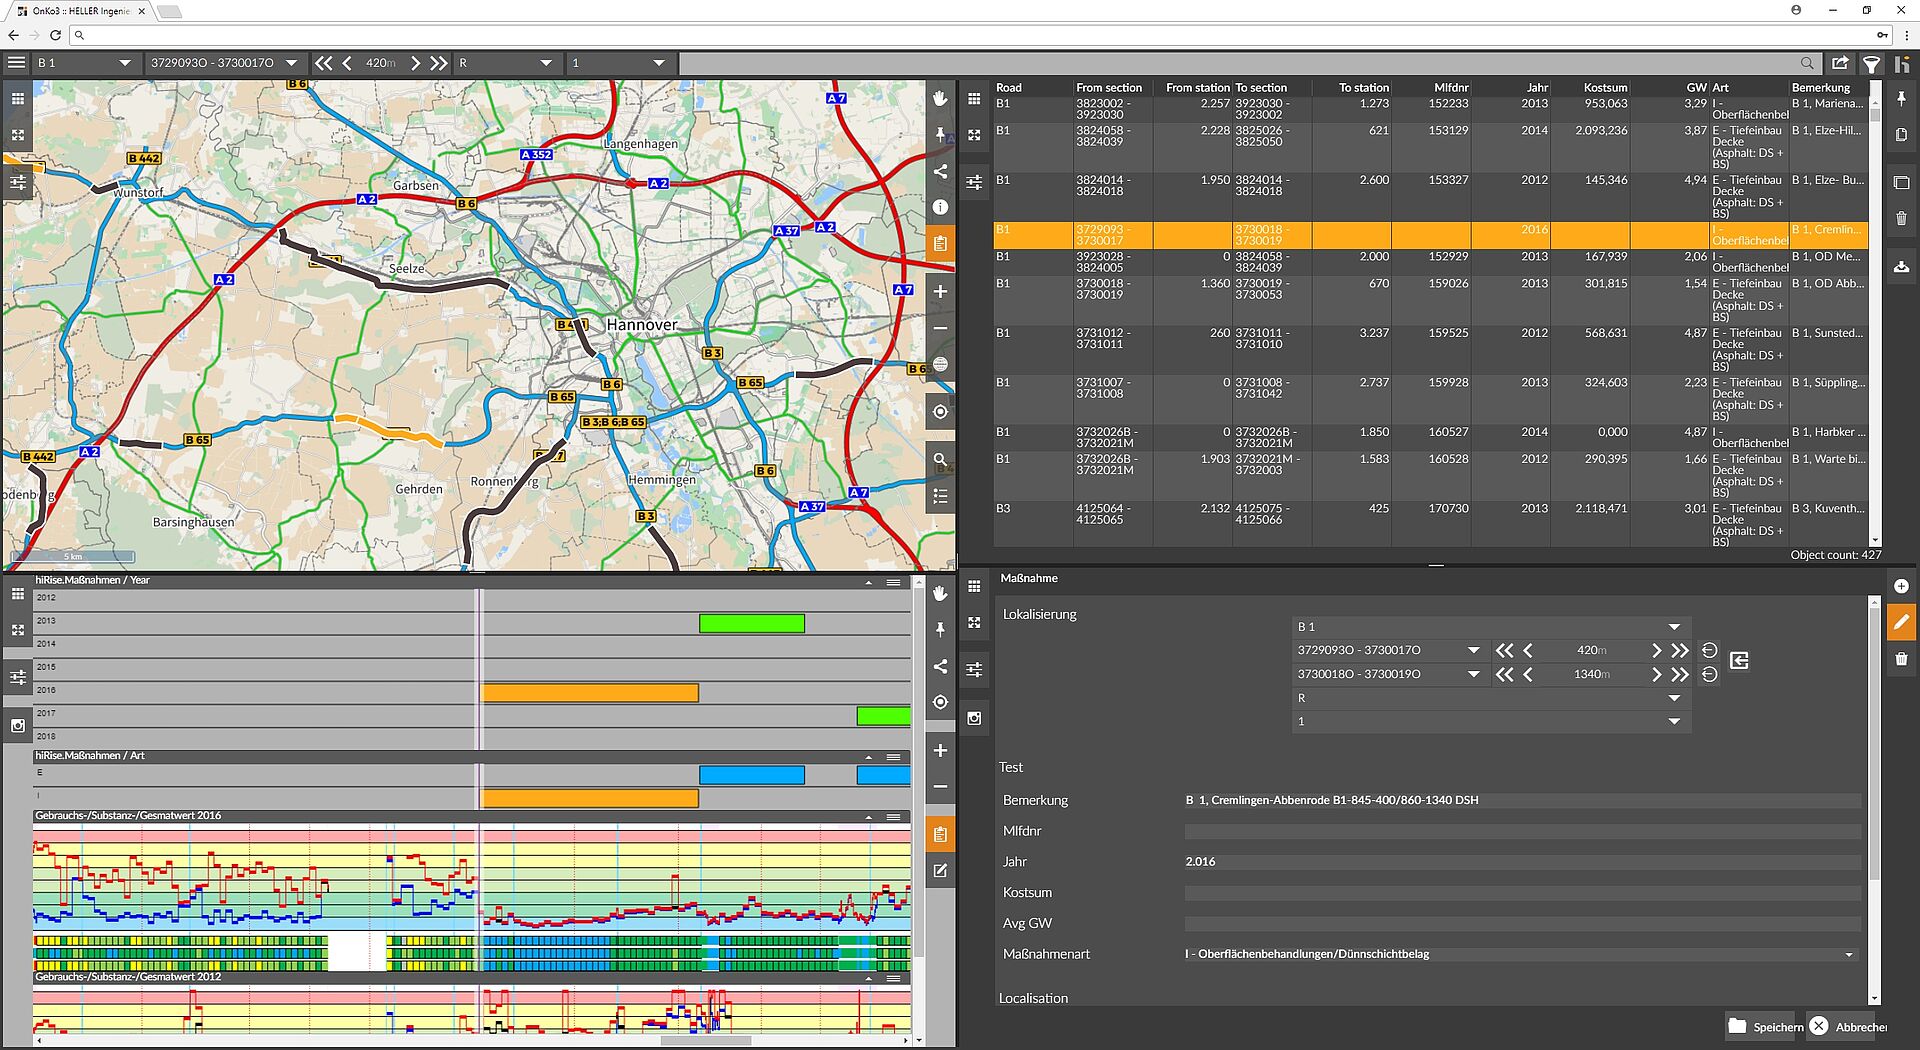
Task: Click the blue bar in Art row E
Action: (x=751, y=775)
